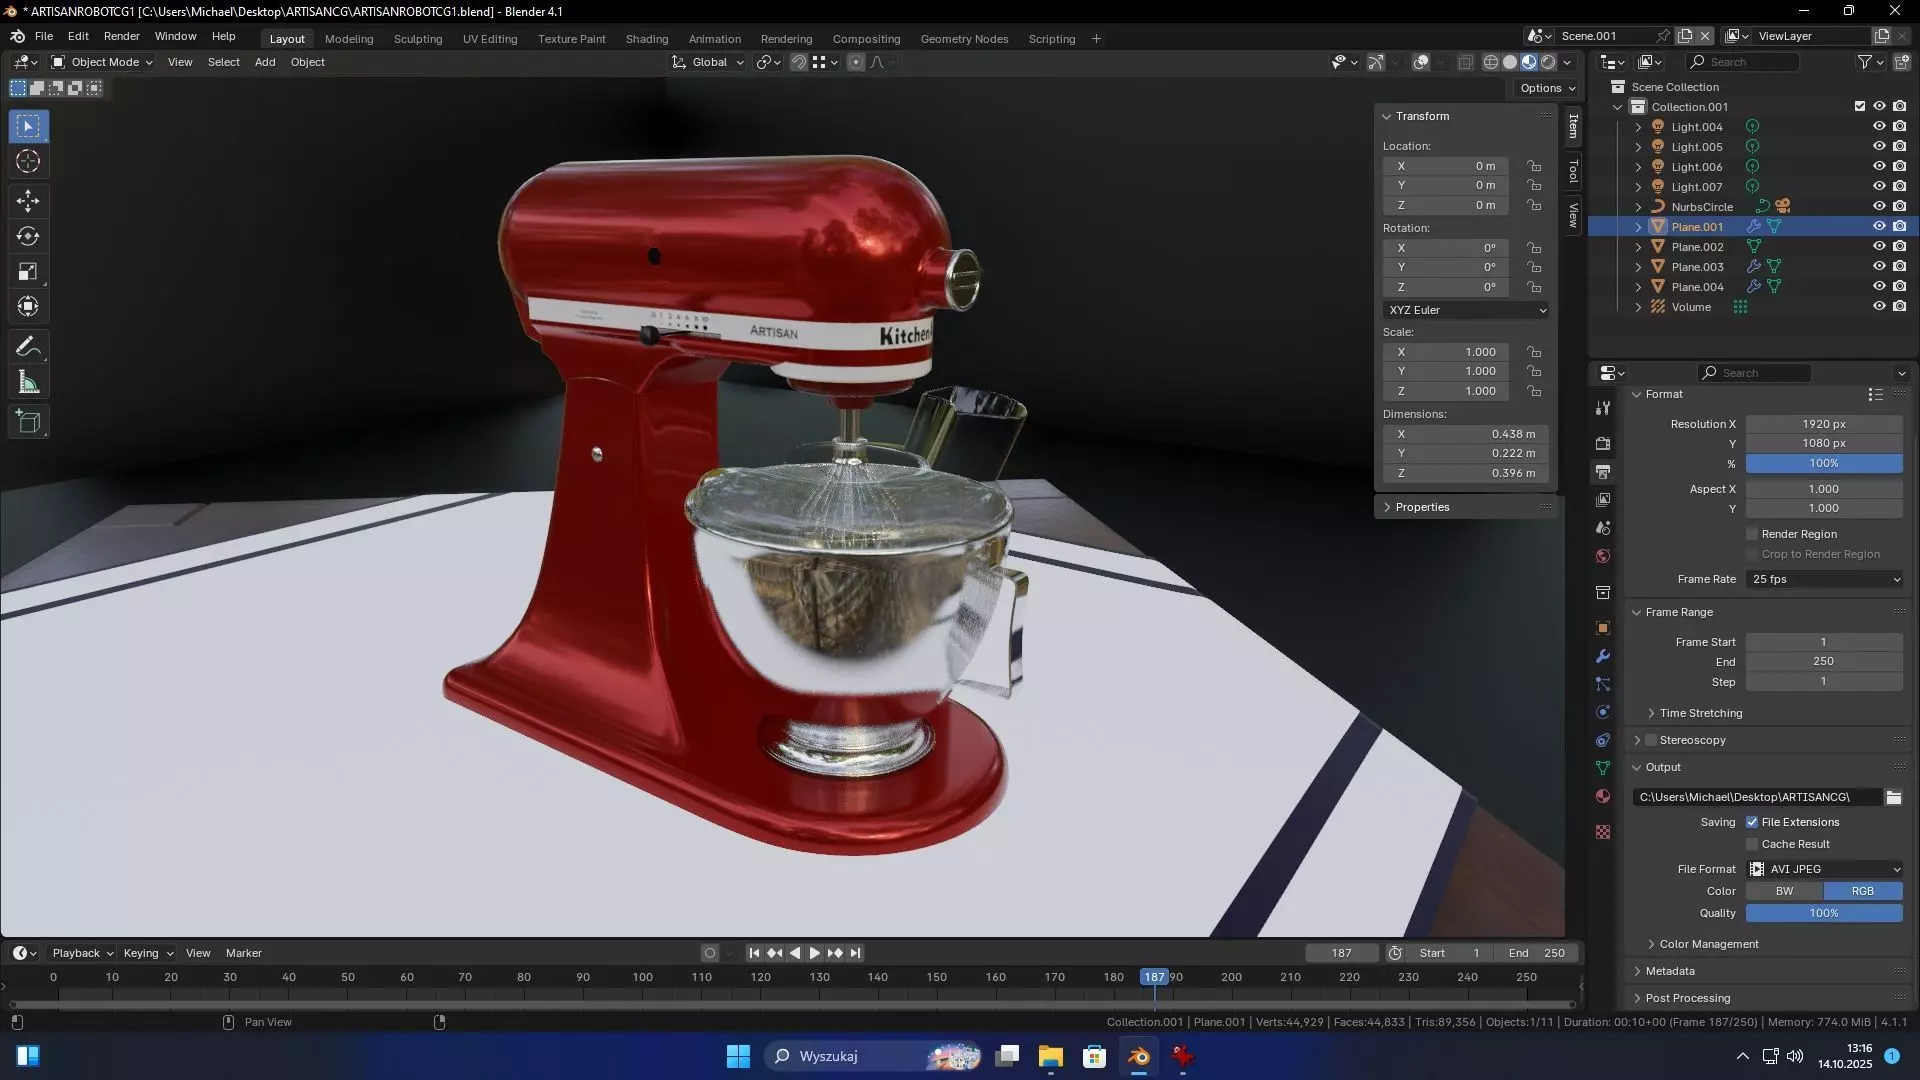Enable Cache Result checkbox
The image size is (1920, 1080).
[x=1752, y=844]
